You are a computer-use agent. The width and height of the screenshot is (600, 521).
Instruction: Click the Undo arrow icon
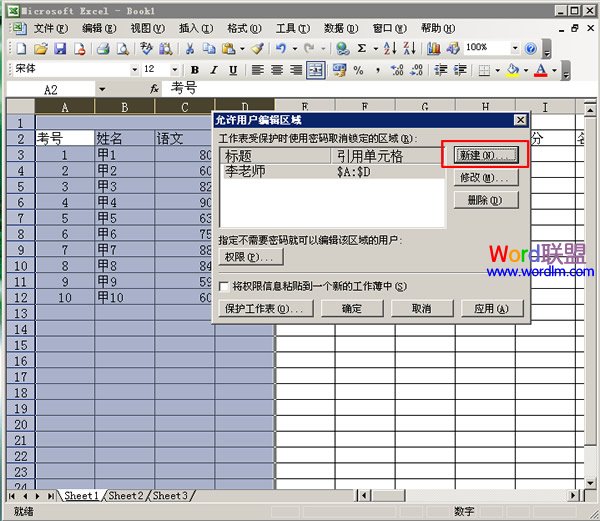pos(281,48)
